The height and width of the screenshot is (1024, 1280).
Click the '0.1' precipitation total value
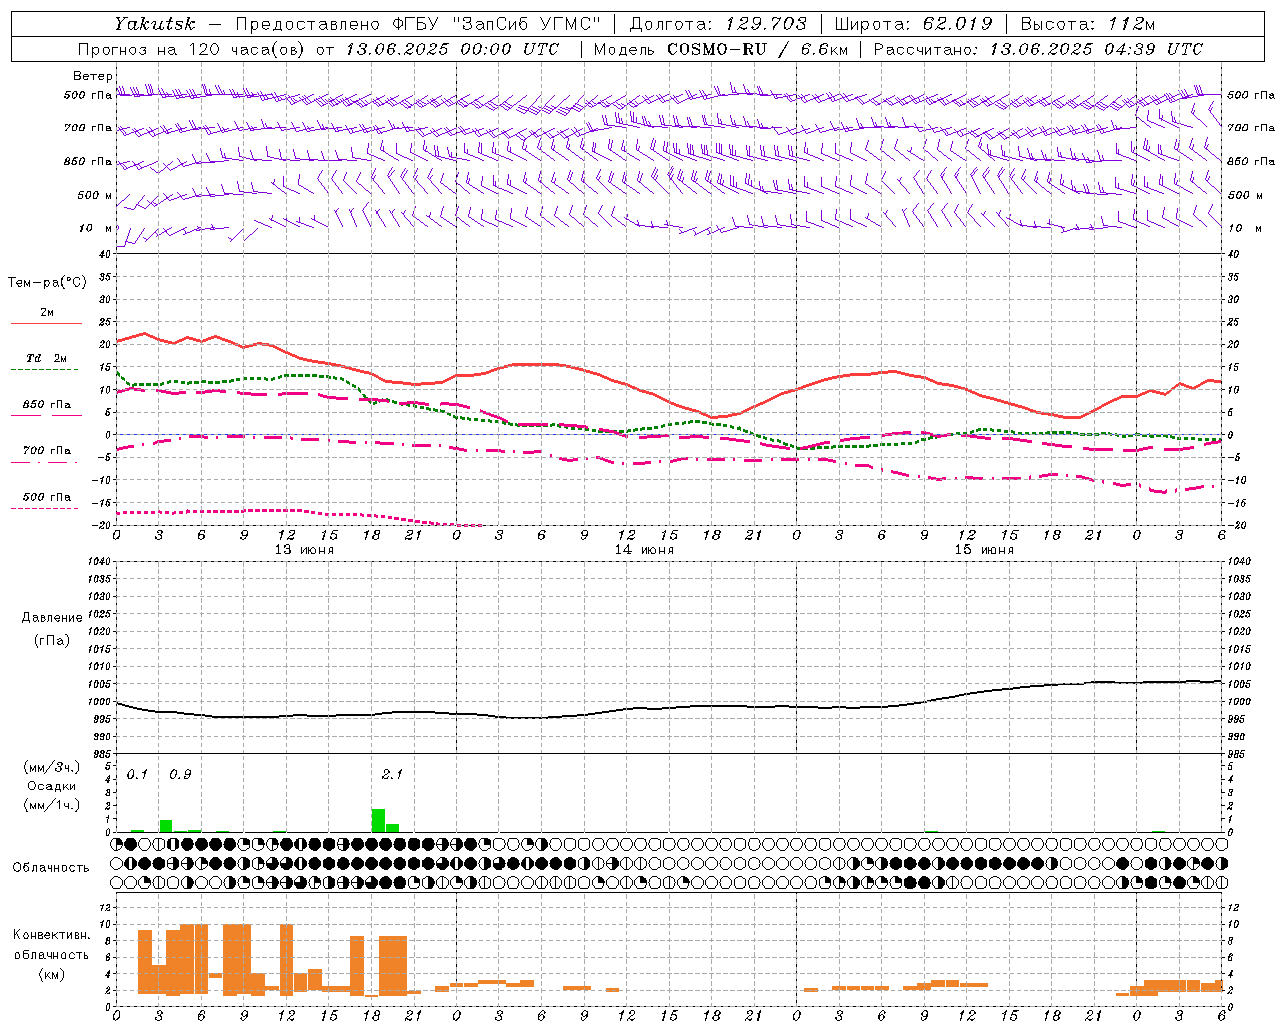137,775
